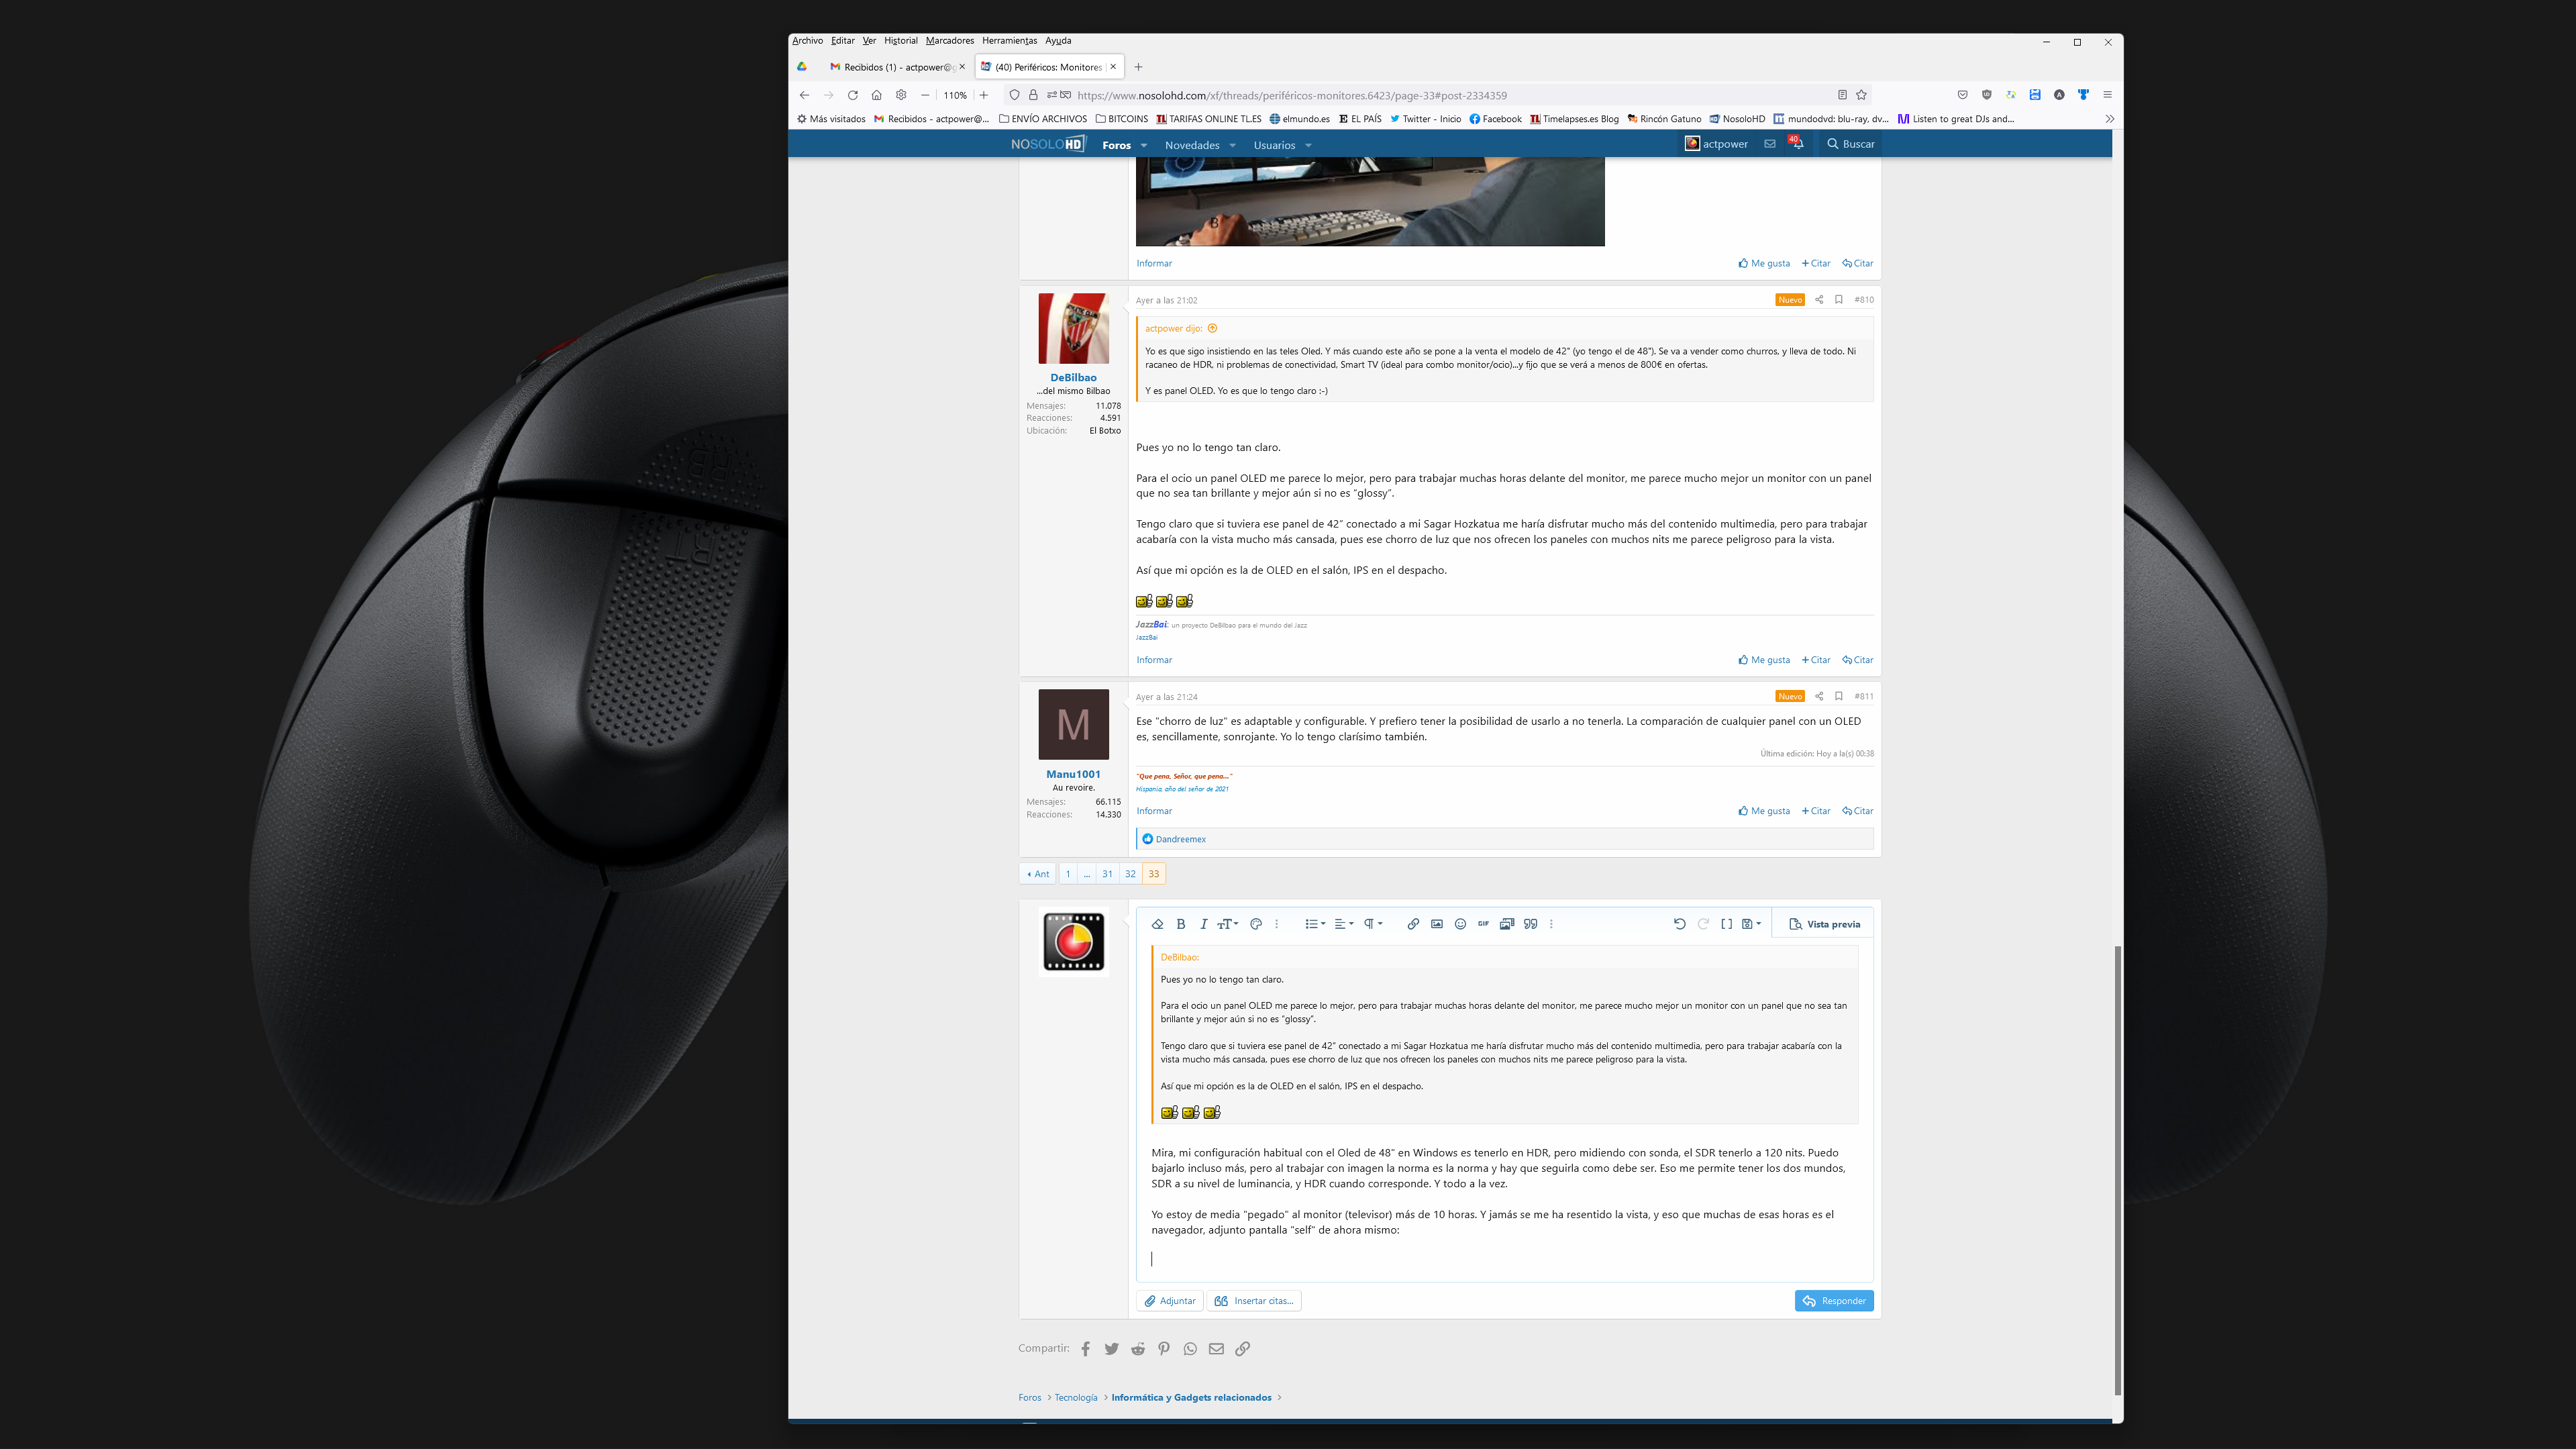This screenshot has height=1449, width=2576.
Task: Go to the browser home page
Action: (x=876, y=95)
